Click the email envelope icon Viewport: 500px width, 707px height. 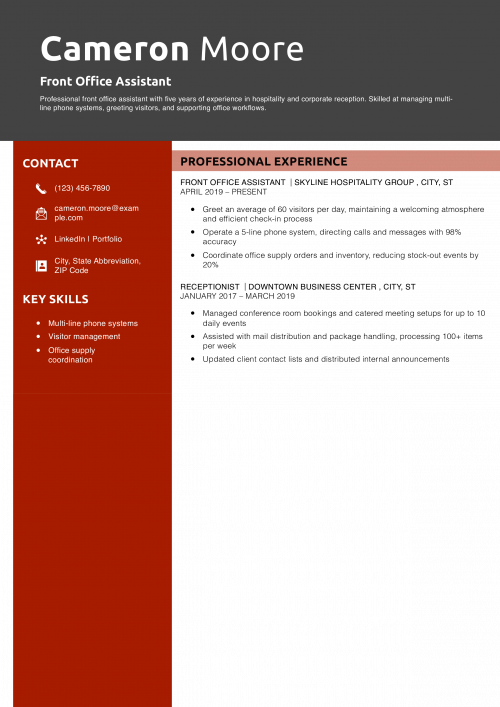pyautogui.click(x=41, y=213)
